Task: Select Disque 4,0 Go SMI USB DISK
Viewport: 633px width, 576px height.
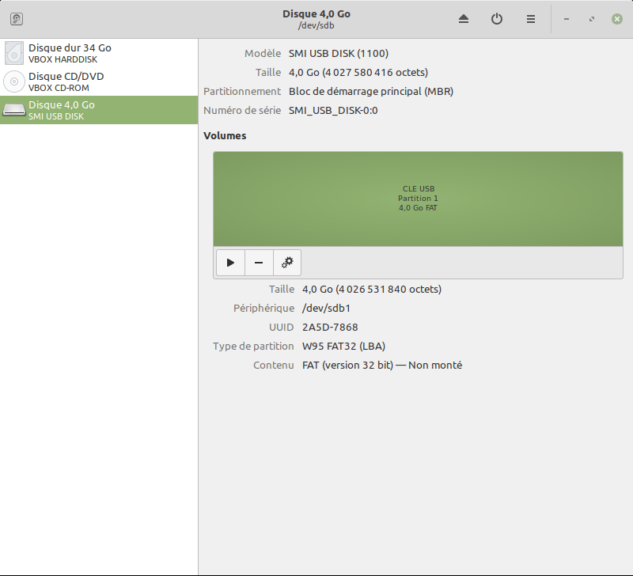Action: click(99, 110)
